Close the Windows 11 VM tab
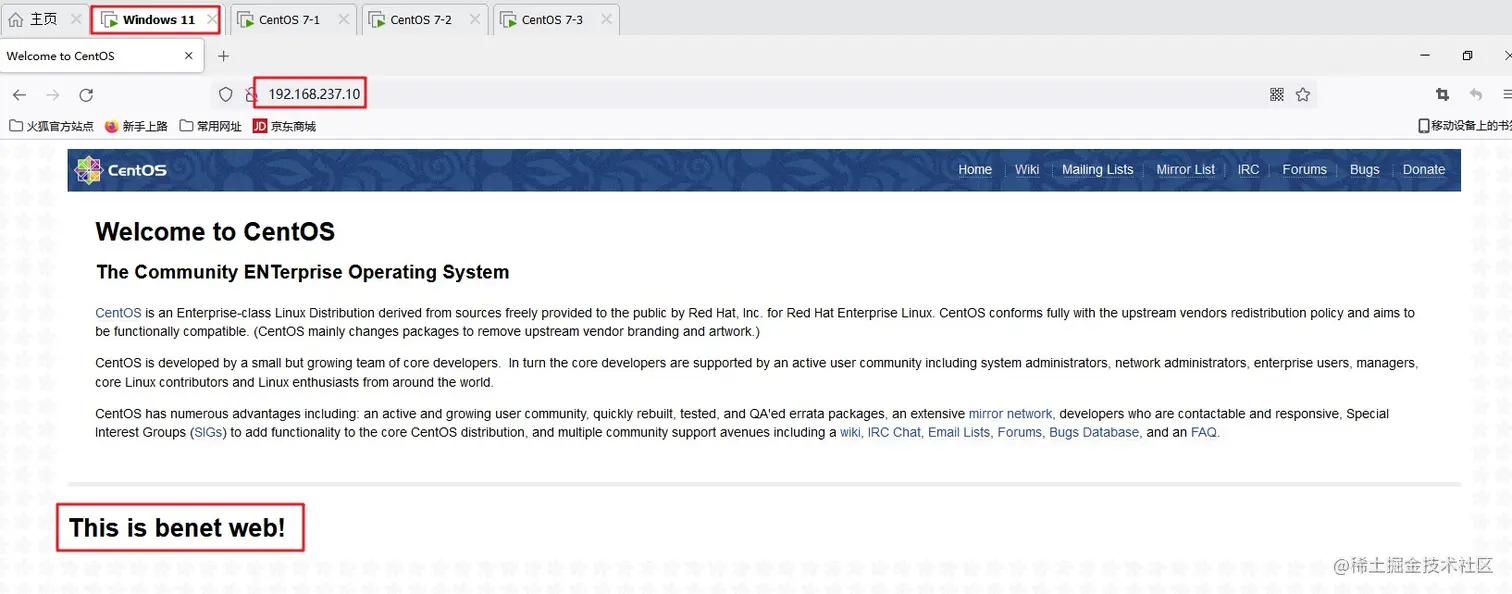 pyautogui.click(x=211, y=19)
